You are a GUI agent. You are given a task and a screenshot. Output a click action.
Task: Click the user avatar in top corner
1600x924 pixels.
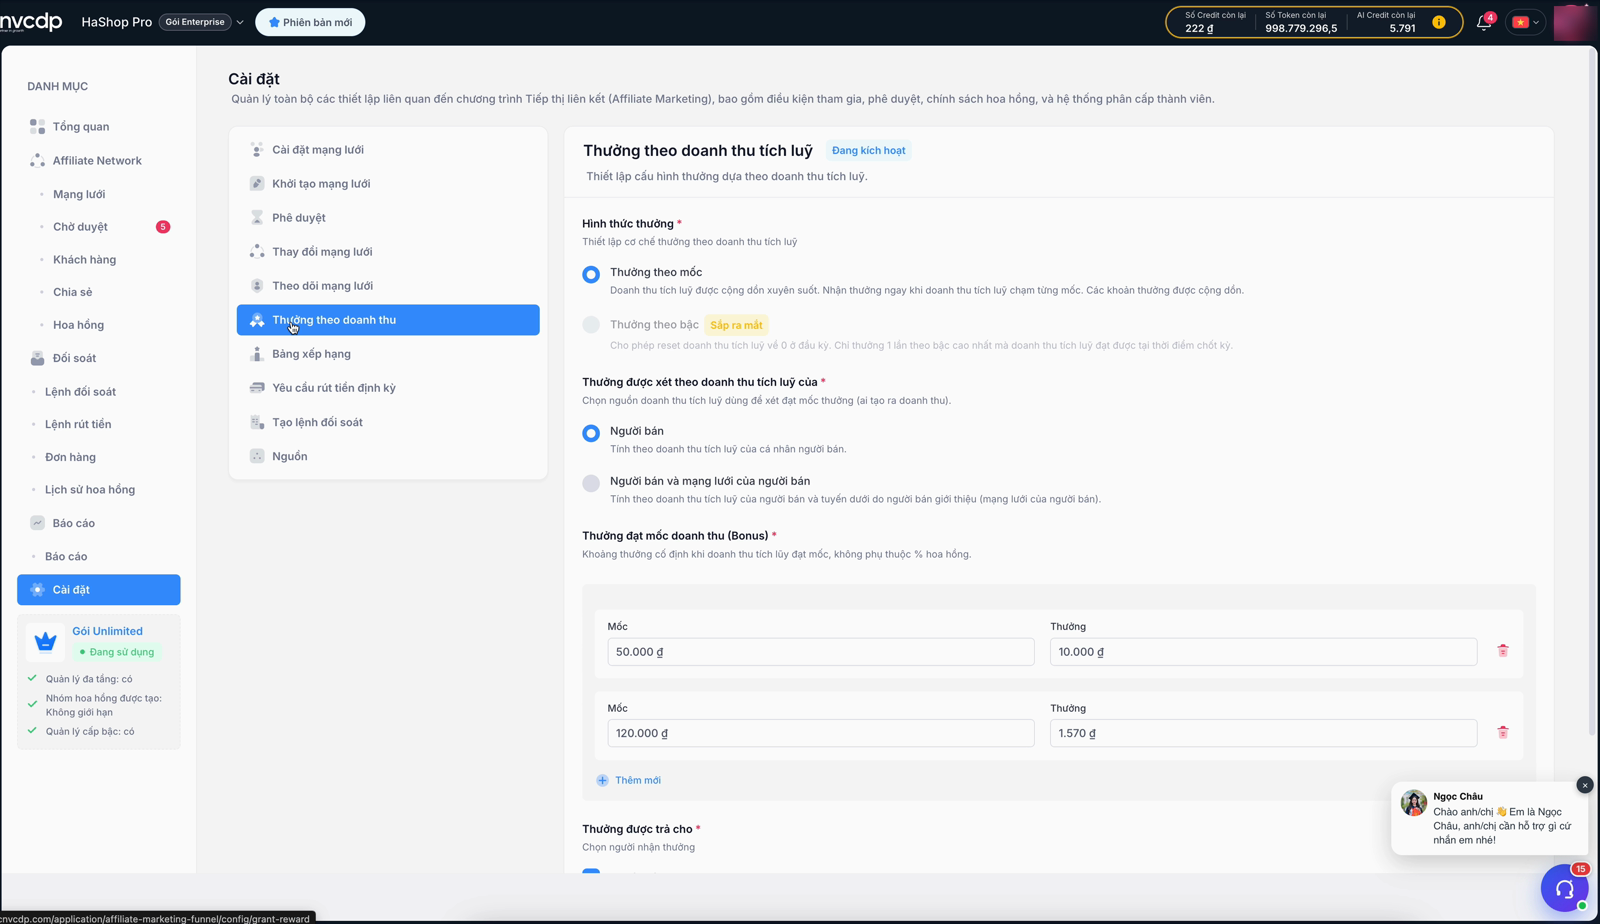pyautogui.click(x=1573, y=22)
